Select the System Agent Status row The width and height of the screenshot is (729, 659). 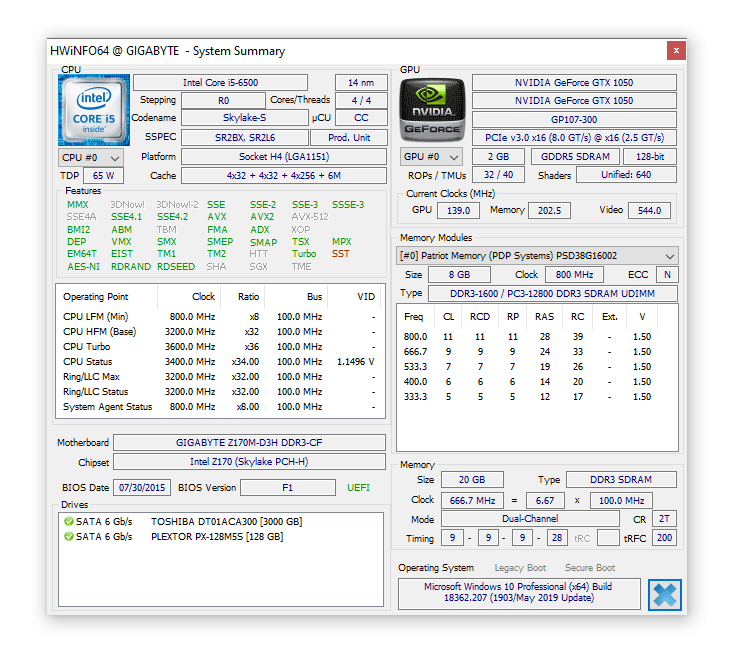pos(219,407)
